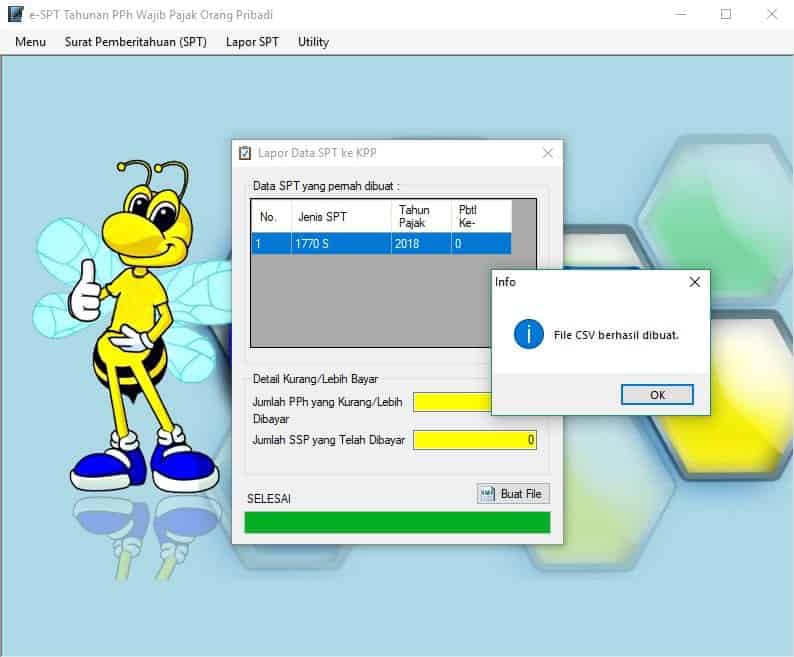
Task: Close the Info dialog with X
Action: [695, 282]
